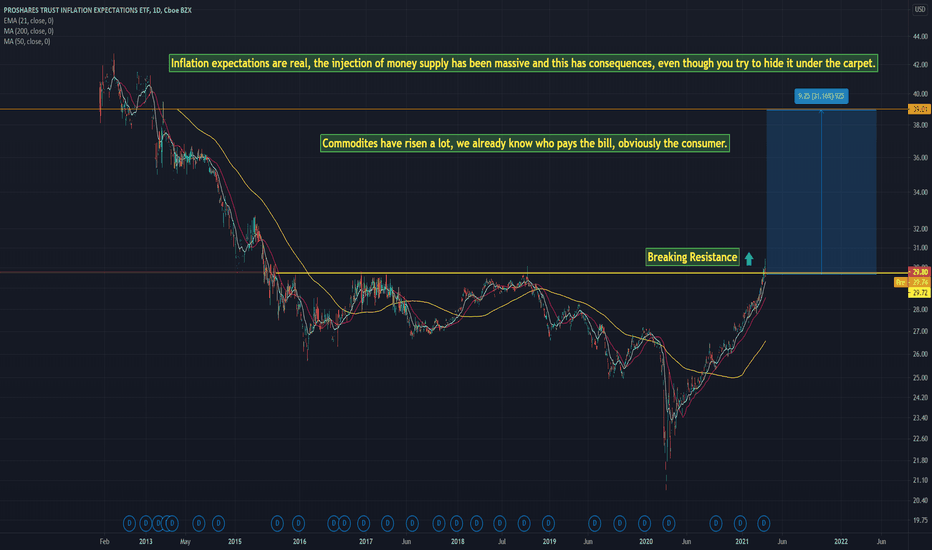Click the Pre 29.76 pre-market price tag
This screenshot has width=932, height=550.
[x=912, y=282]
